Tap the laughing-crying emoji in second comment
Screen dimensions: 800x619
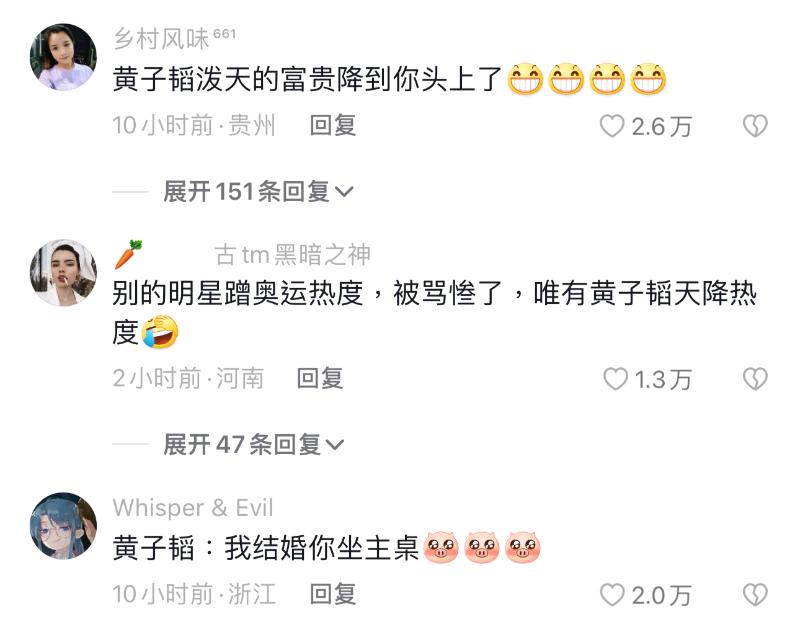(160, 332)
